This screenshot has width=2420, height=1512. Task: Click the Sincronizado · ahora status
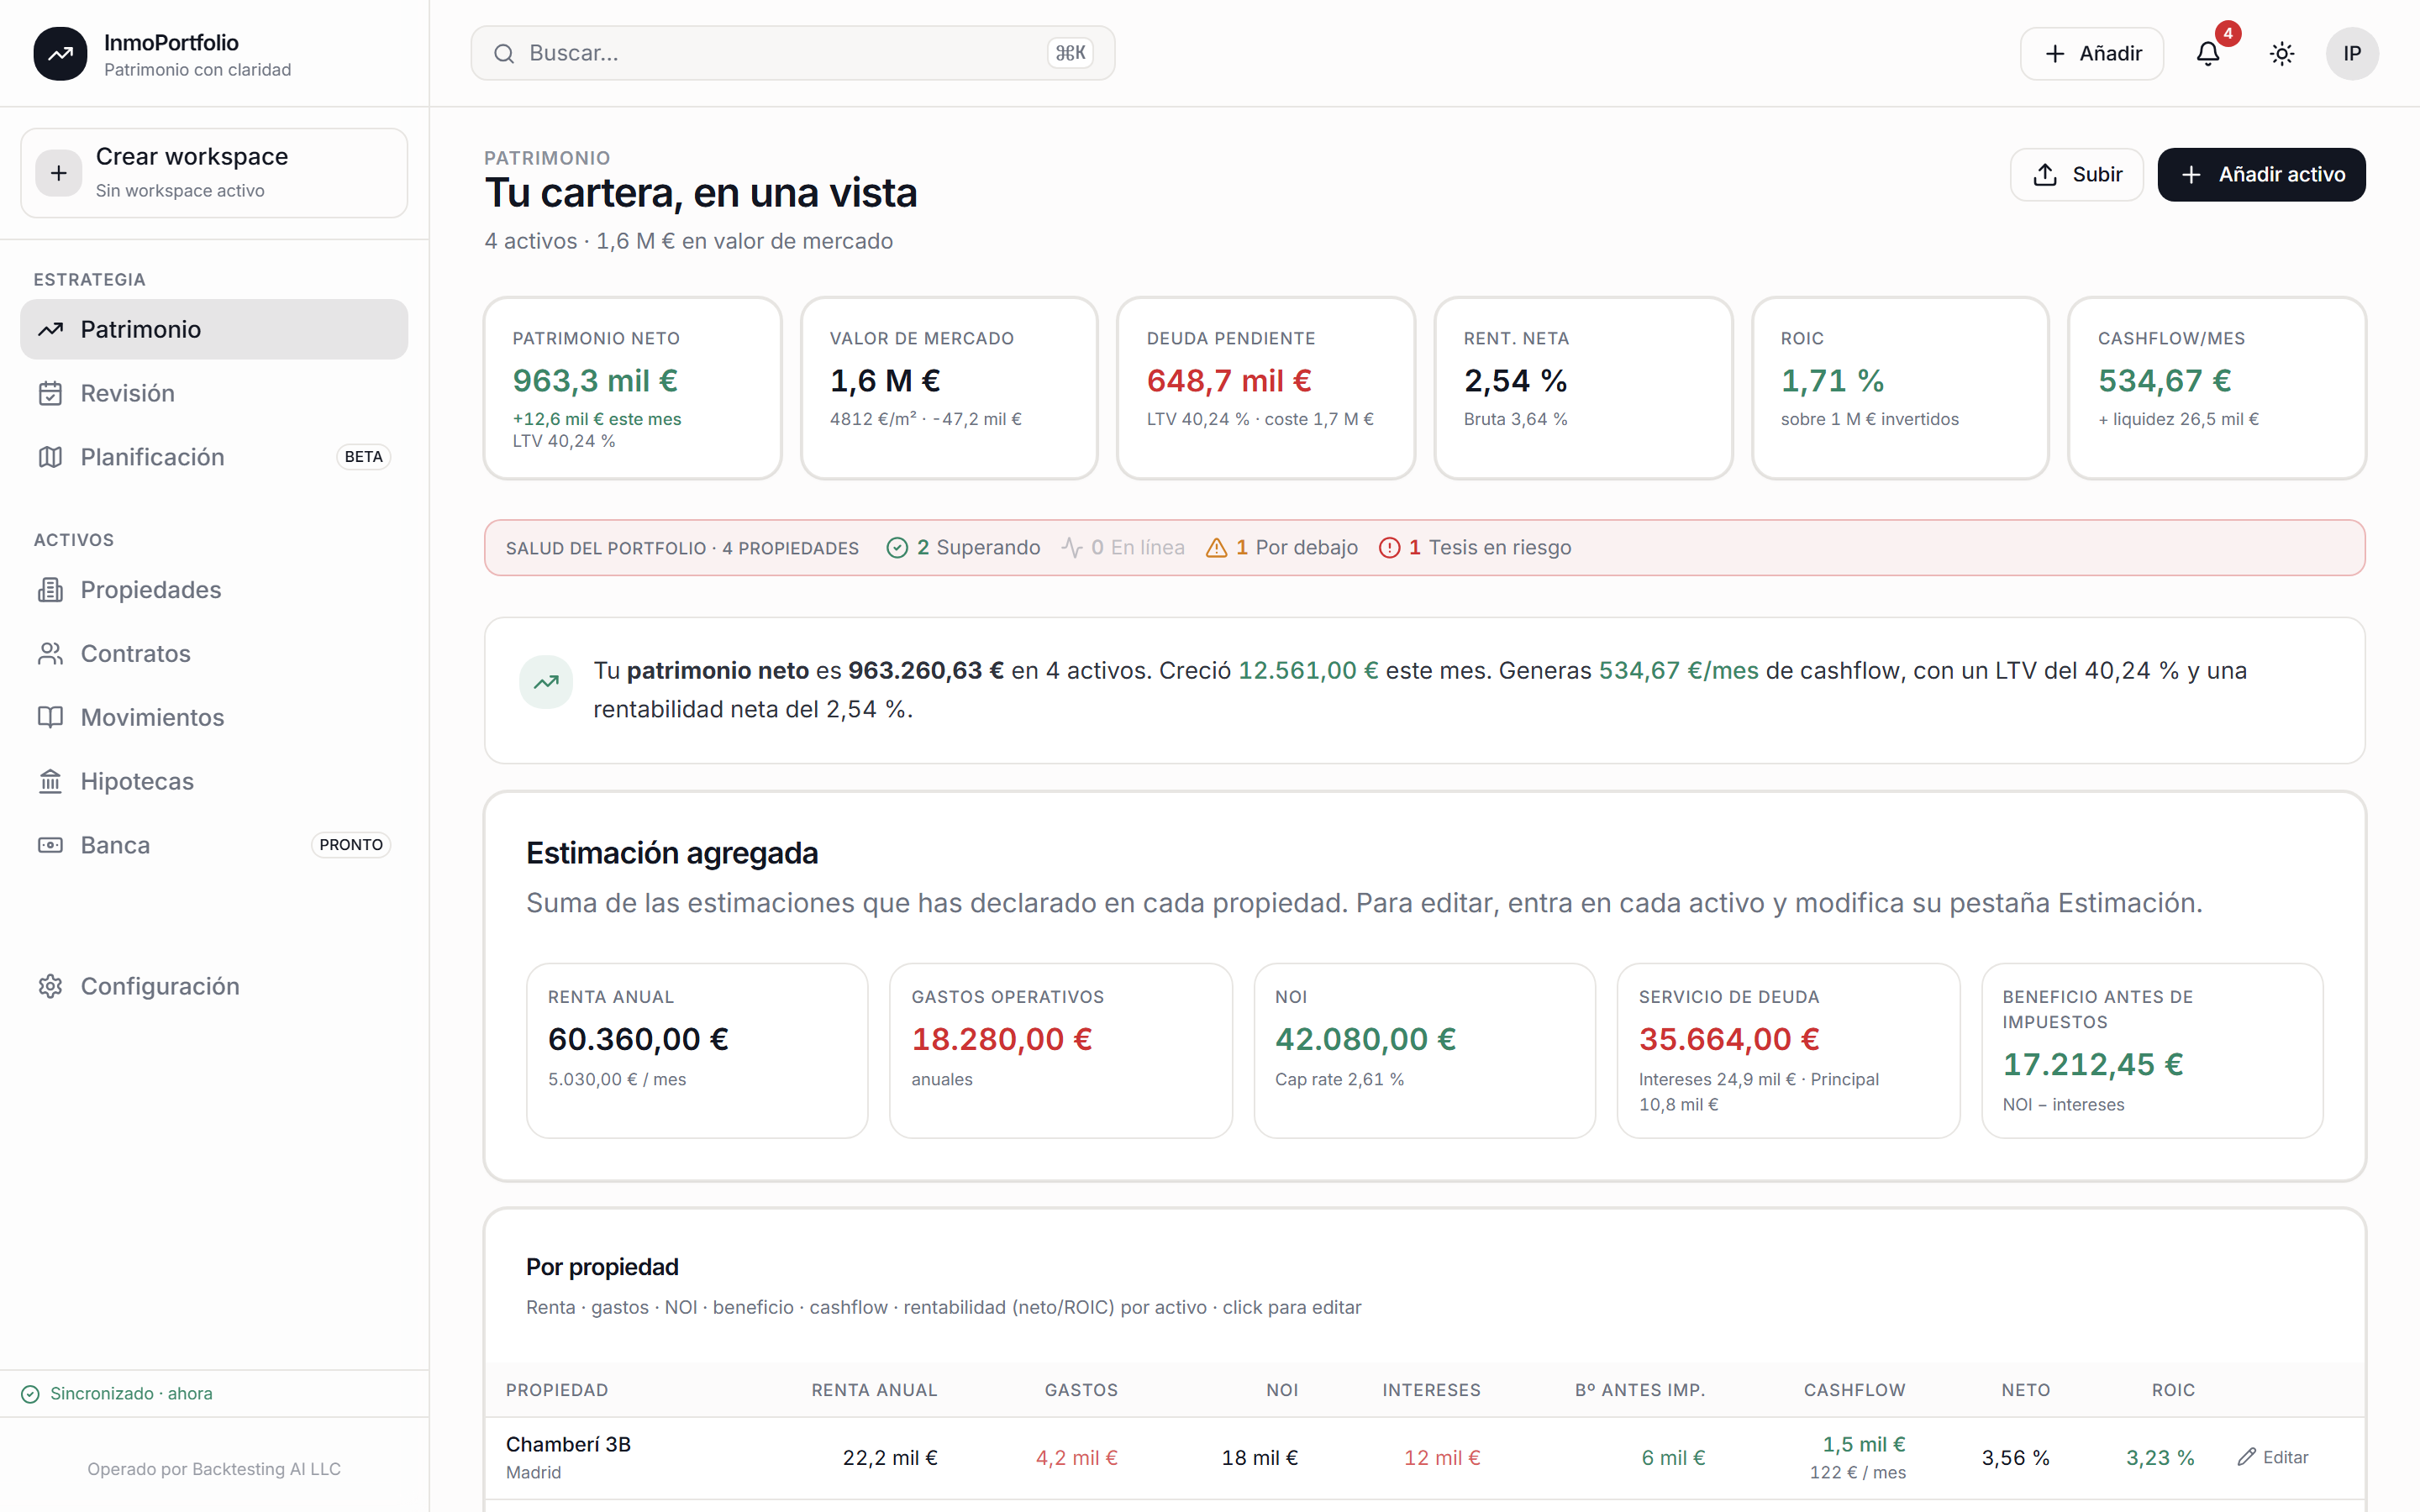pos(117,1394)
